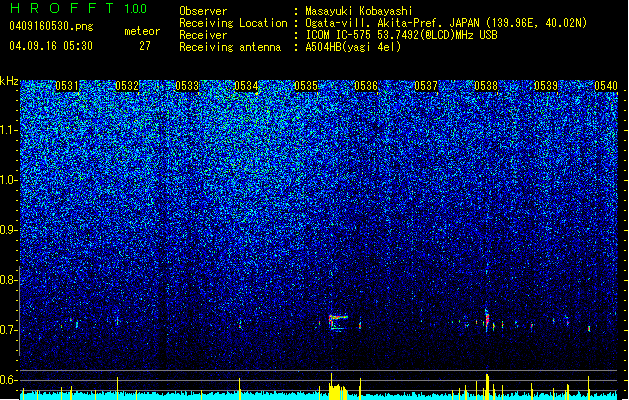Click the meteor label text
The image size is (629, 400).
tap(142, 31)
